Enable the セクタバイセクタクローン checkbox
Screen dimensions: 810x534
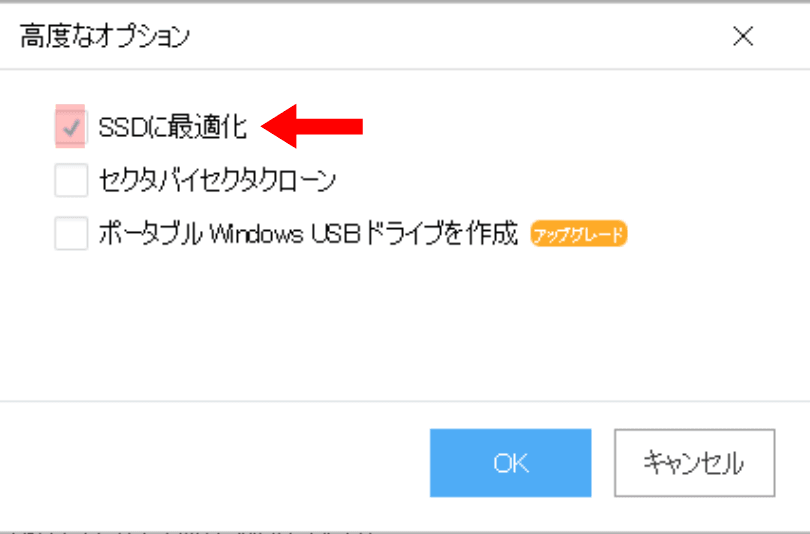tap(71, 180)
